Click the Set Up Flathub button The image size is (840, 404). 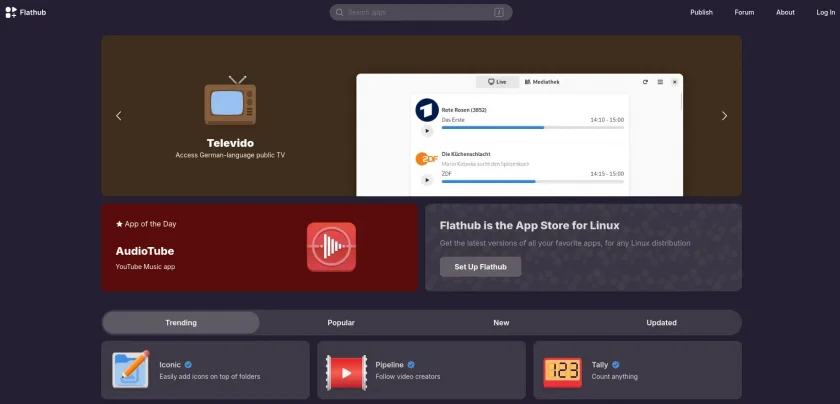pyautogui.click(x=481, y=267)
